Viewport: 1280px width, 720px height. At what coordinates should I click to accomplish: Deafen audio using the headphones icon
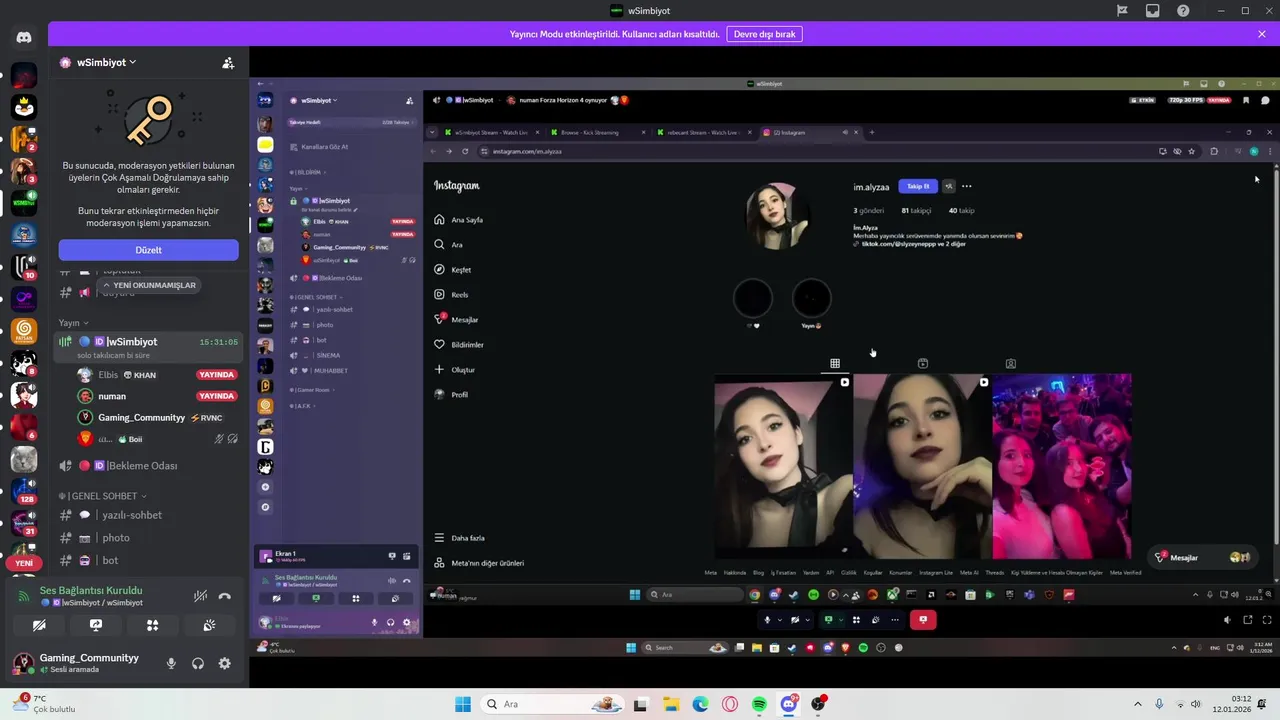(x=198, y=663)
